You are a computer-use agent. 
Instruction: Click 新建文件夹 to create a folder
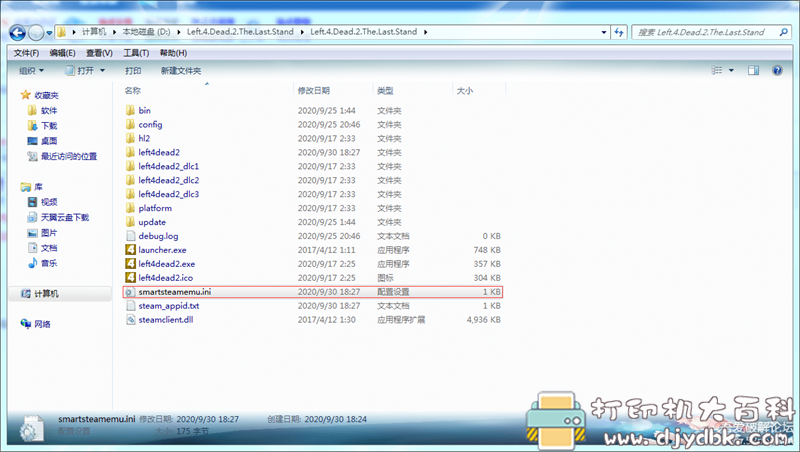coord(181,70)
